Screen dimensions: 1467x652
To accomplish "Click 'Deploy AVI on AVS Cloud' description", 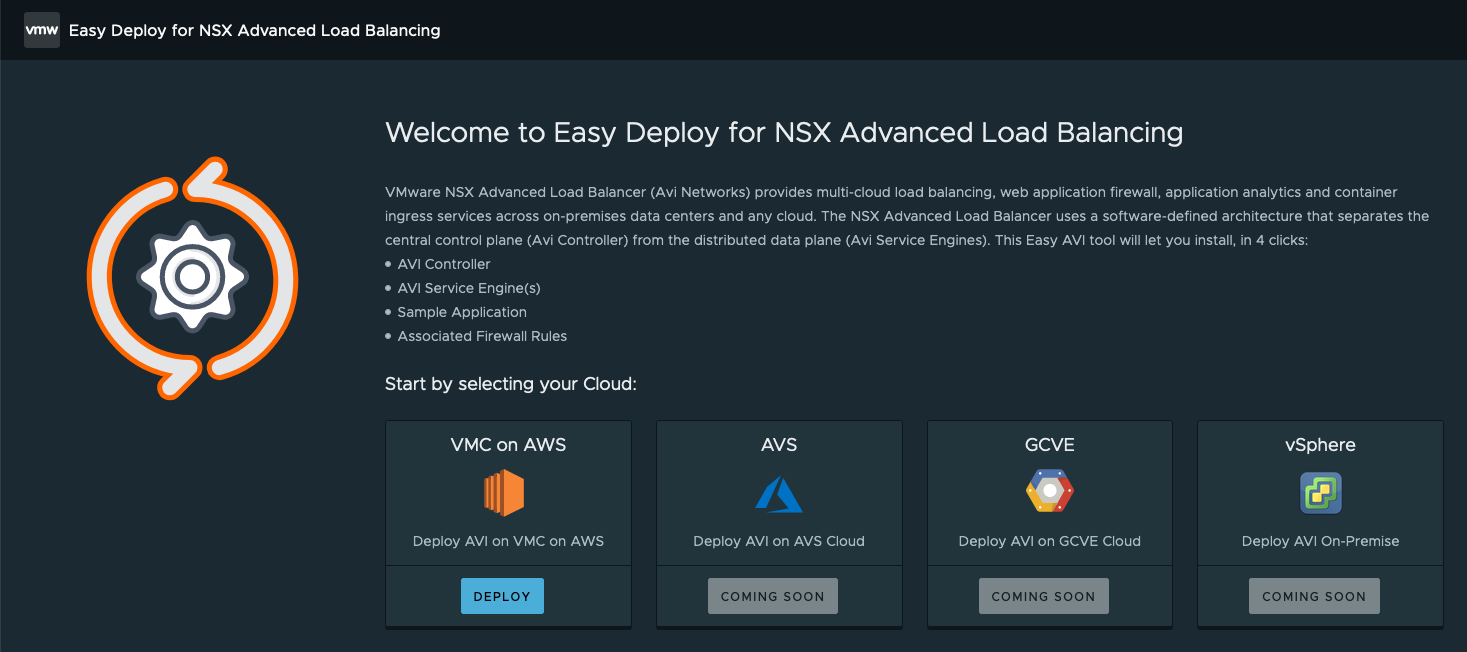I will tap(779, 541).
